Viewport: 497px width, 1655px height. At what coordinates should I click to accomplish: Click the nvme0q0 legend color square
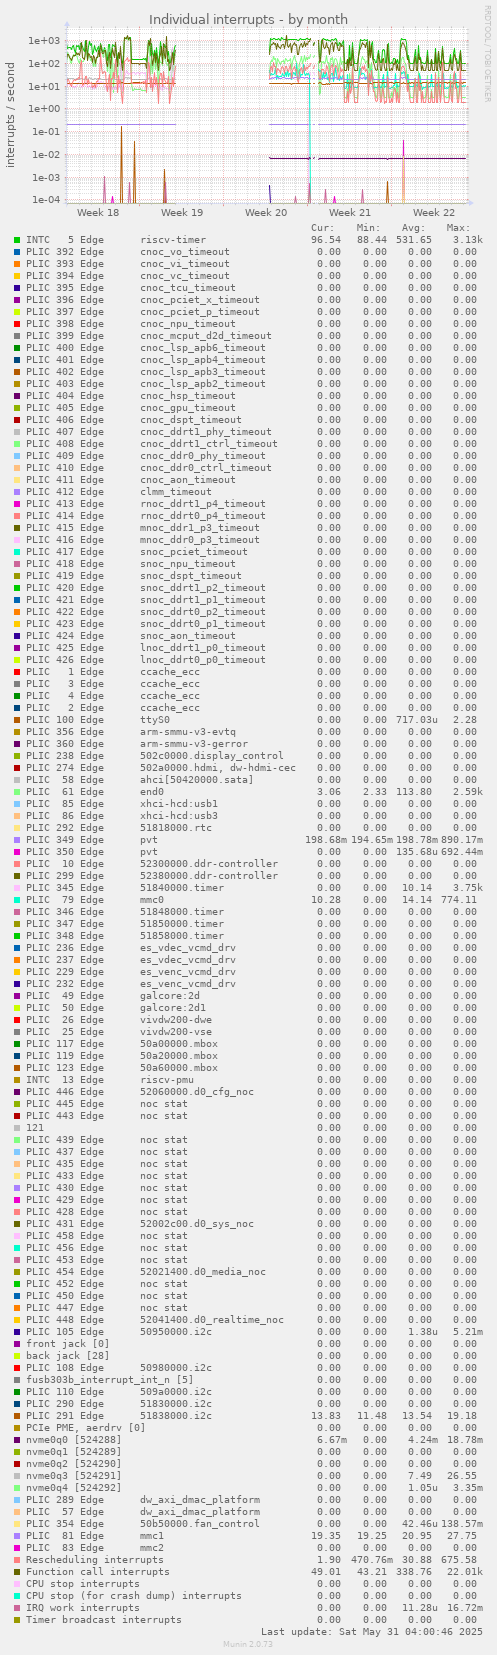[x=17, y=1440]
